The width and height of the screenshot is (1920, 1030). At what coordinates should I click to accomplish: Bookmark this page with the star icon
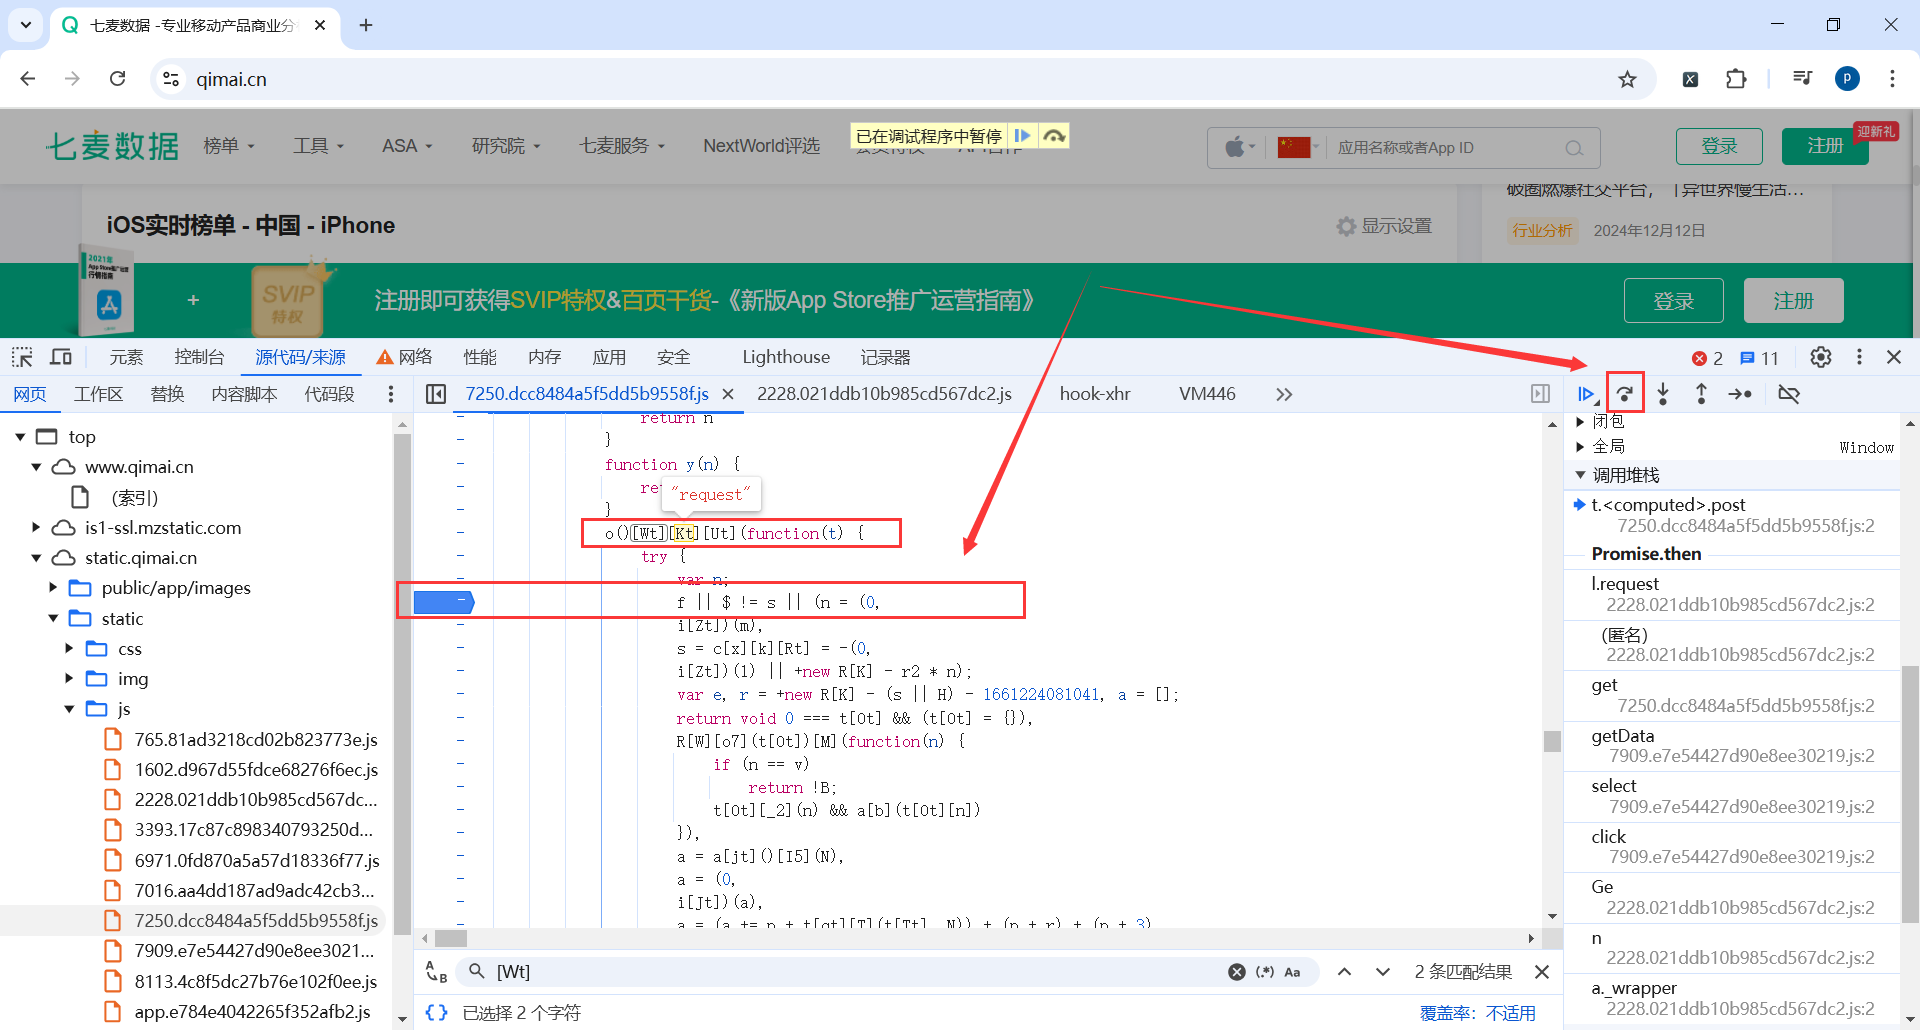tap(1628, 79)
